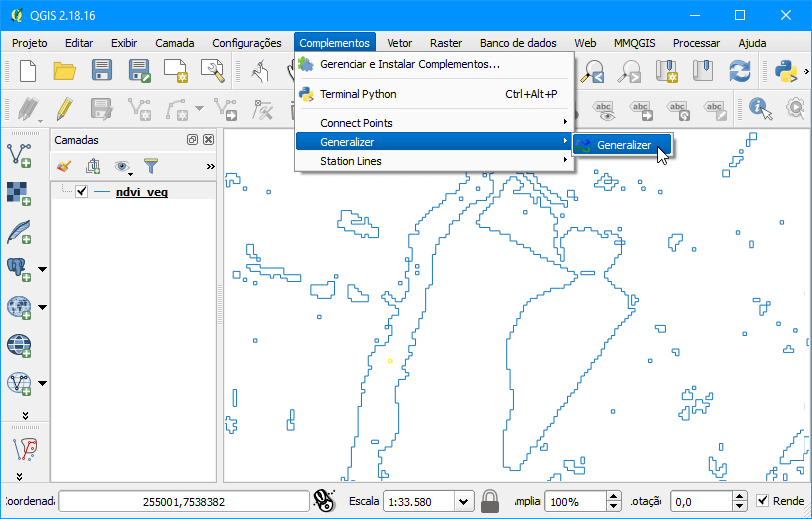Click the move label abc icon

(641, 110)
